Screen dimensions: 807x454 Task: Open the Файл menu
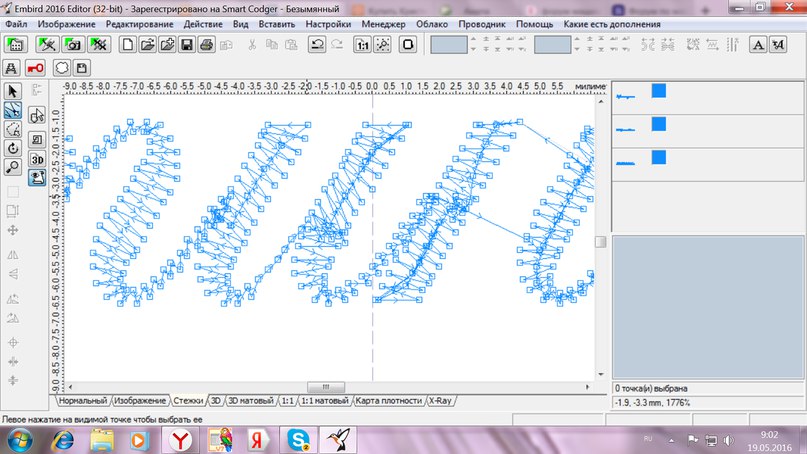(x=16, y=23)
